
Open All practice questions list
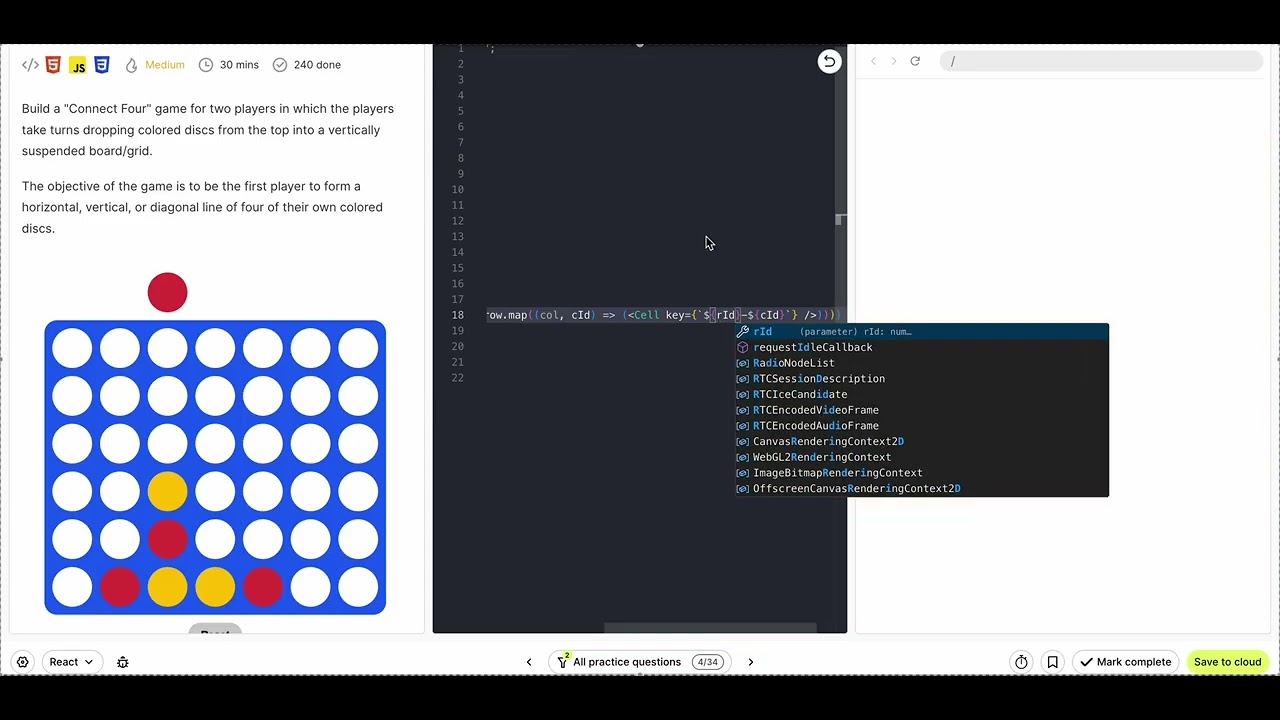pyautogui.click(x=627, y=662)
